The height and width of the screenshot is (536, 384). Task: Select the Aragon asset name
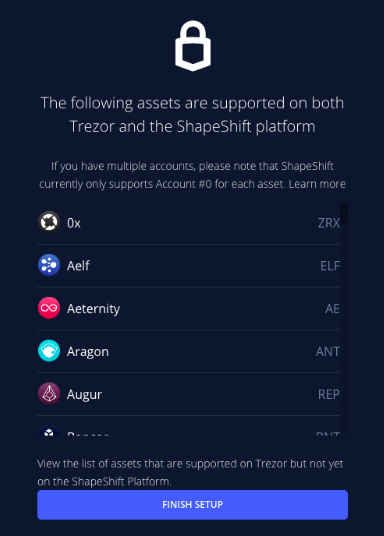88,352
